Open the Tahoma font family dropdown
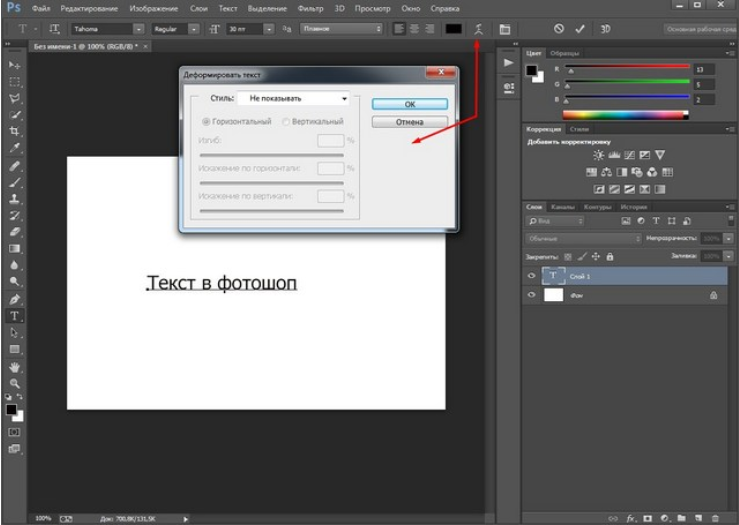This screenshot has width=739, height=525. [x=138, y=29]
